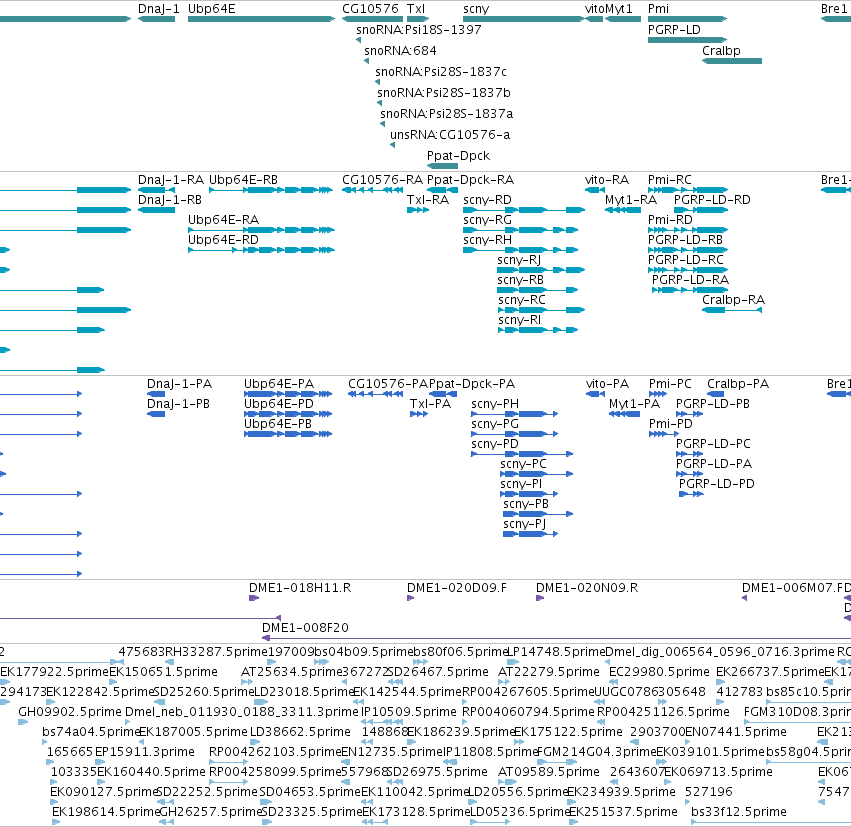Select the Cralbp gene label in the top track
Image resolution: width=851 pixels, height=827 pixels.
(721, 51)
